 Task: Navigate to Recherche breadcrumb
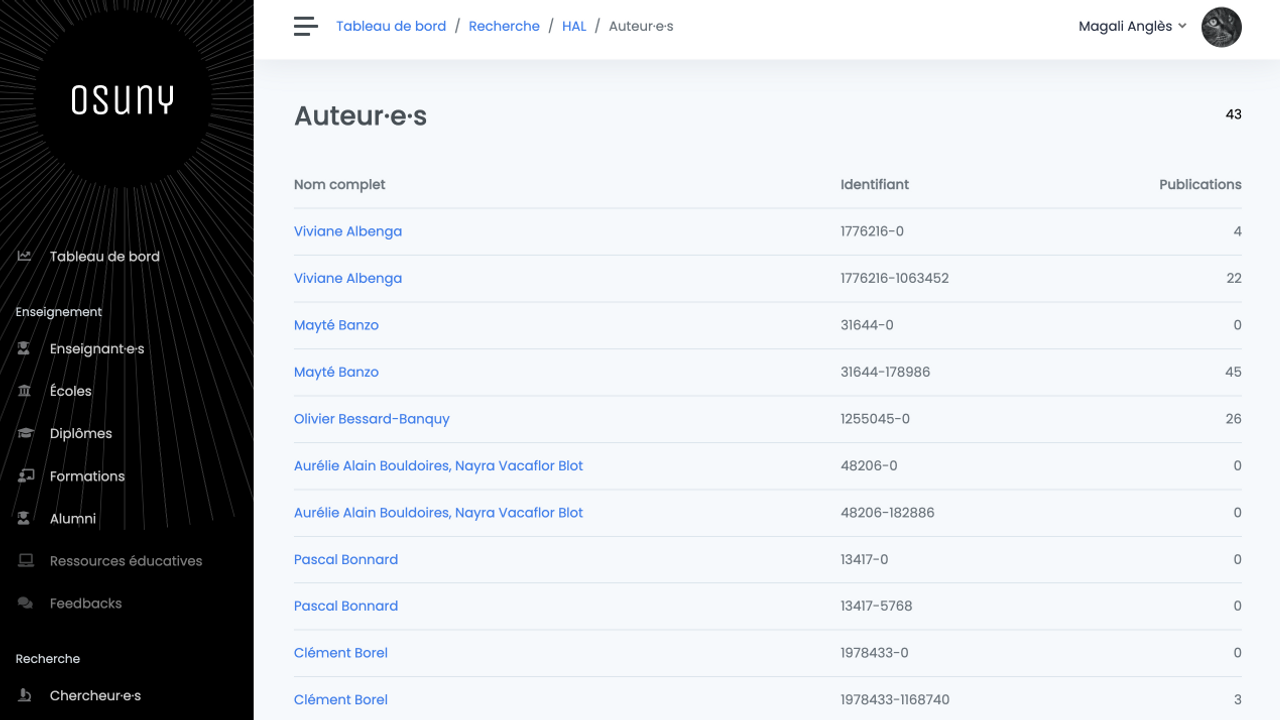coord(504,27)
